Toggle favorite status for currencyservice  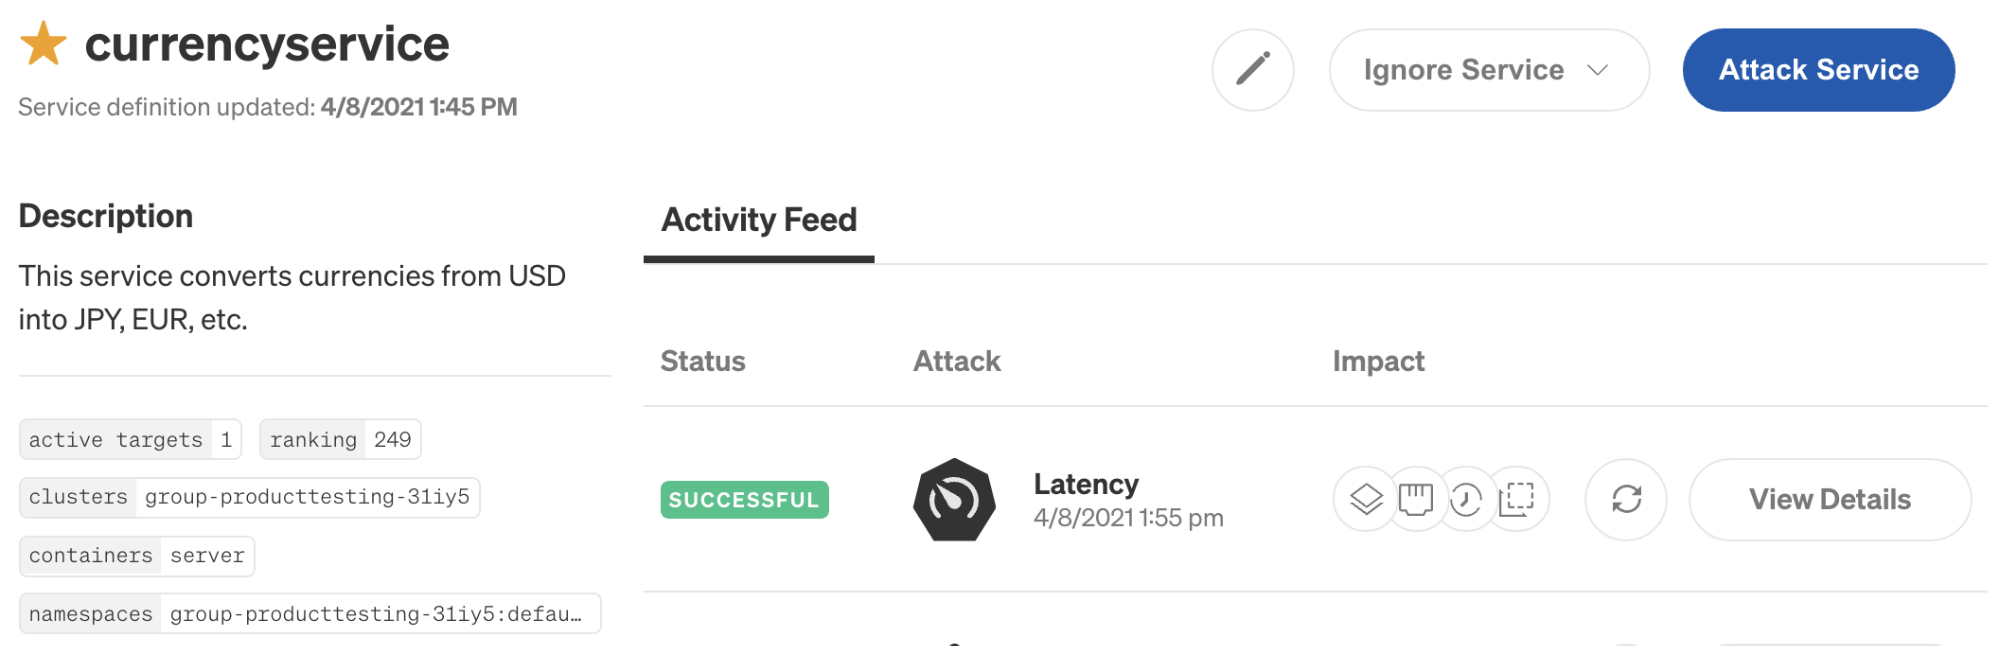click(42, 44)
